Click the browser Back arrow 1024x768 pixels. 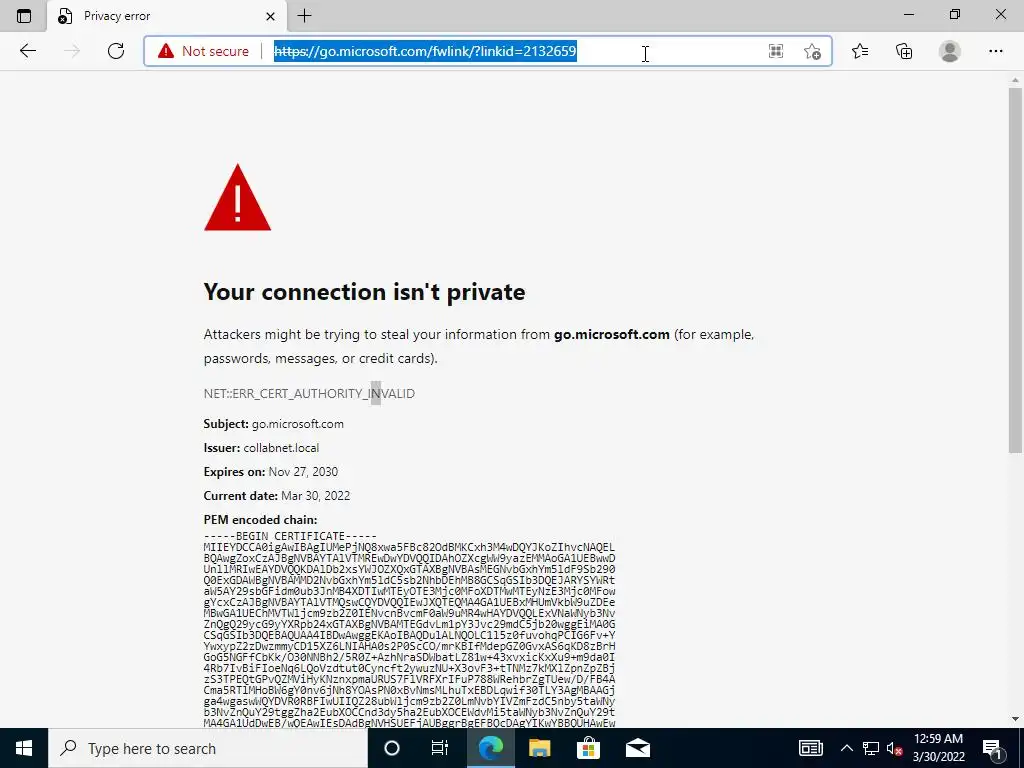pyautogui.click(x=27, y=51)
